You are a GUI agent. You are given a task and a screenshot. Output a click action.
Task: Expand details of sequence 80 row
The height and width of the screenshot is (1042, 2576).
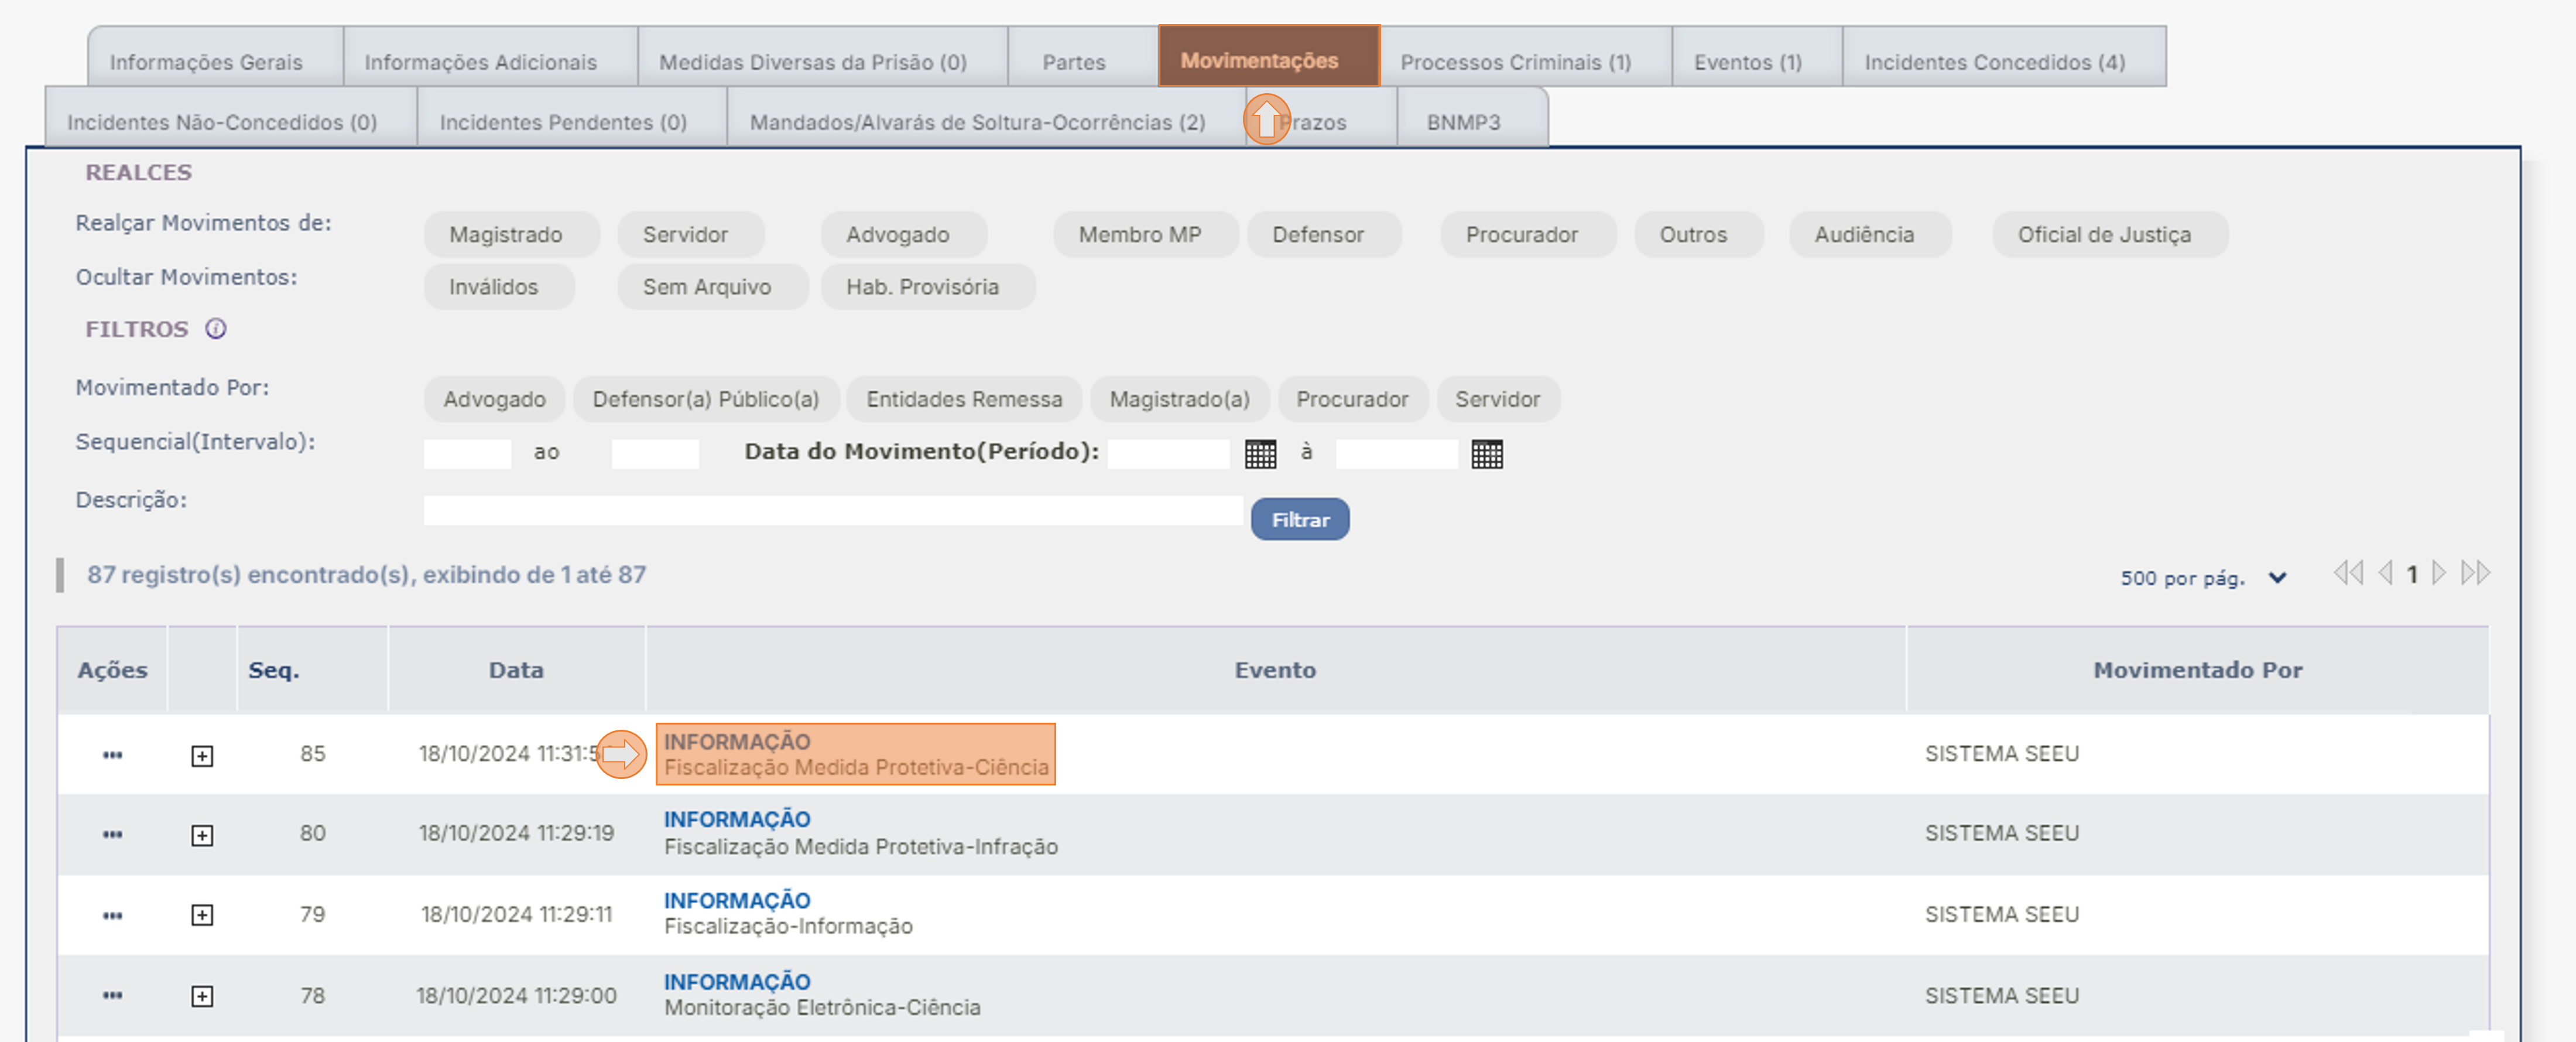(x=202, y=835)
